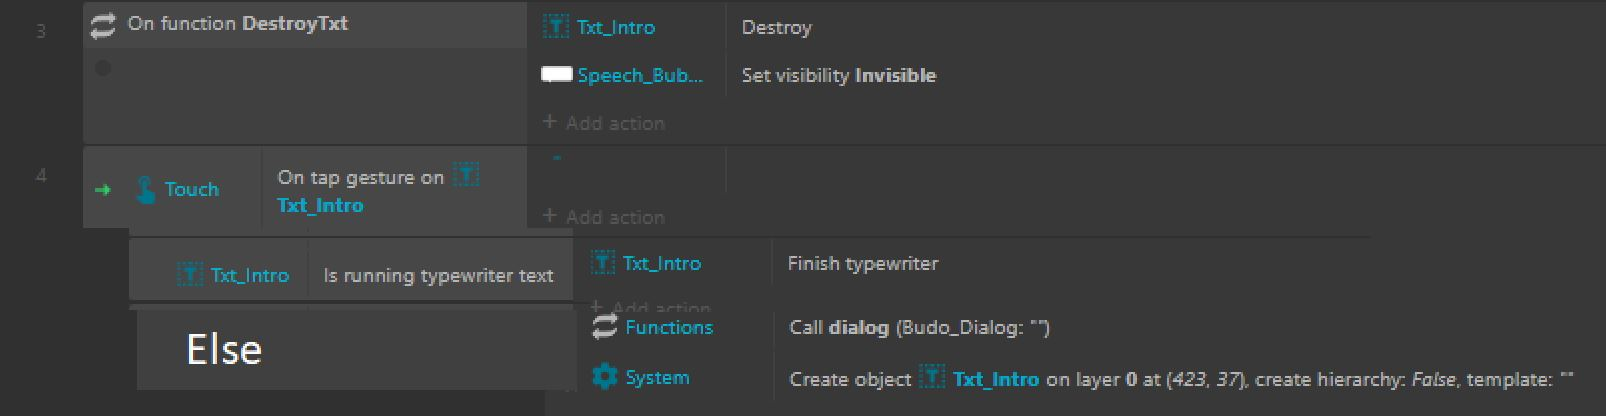Viewport: 1606px width, 416px height.
Task: Click Add action under tap gesture event
Action: [604, 216]
